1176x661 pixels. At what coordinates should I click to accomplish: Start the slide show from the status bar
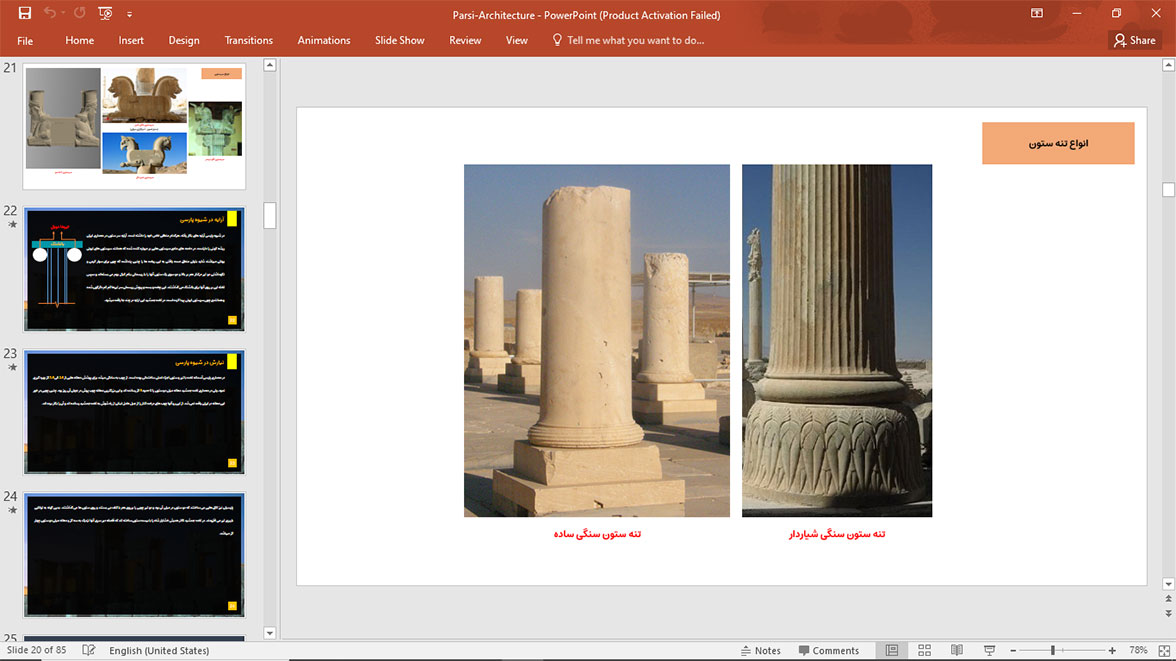click(x=990, y=650)
